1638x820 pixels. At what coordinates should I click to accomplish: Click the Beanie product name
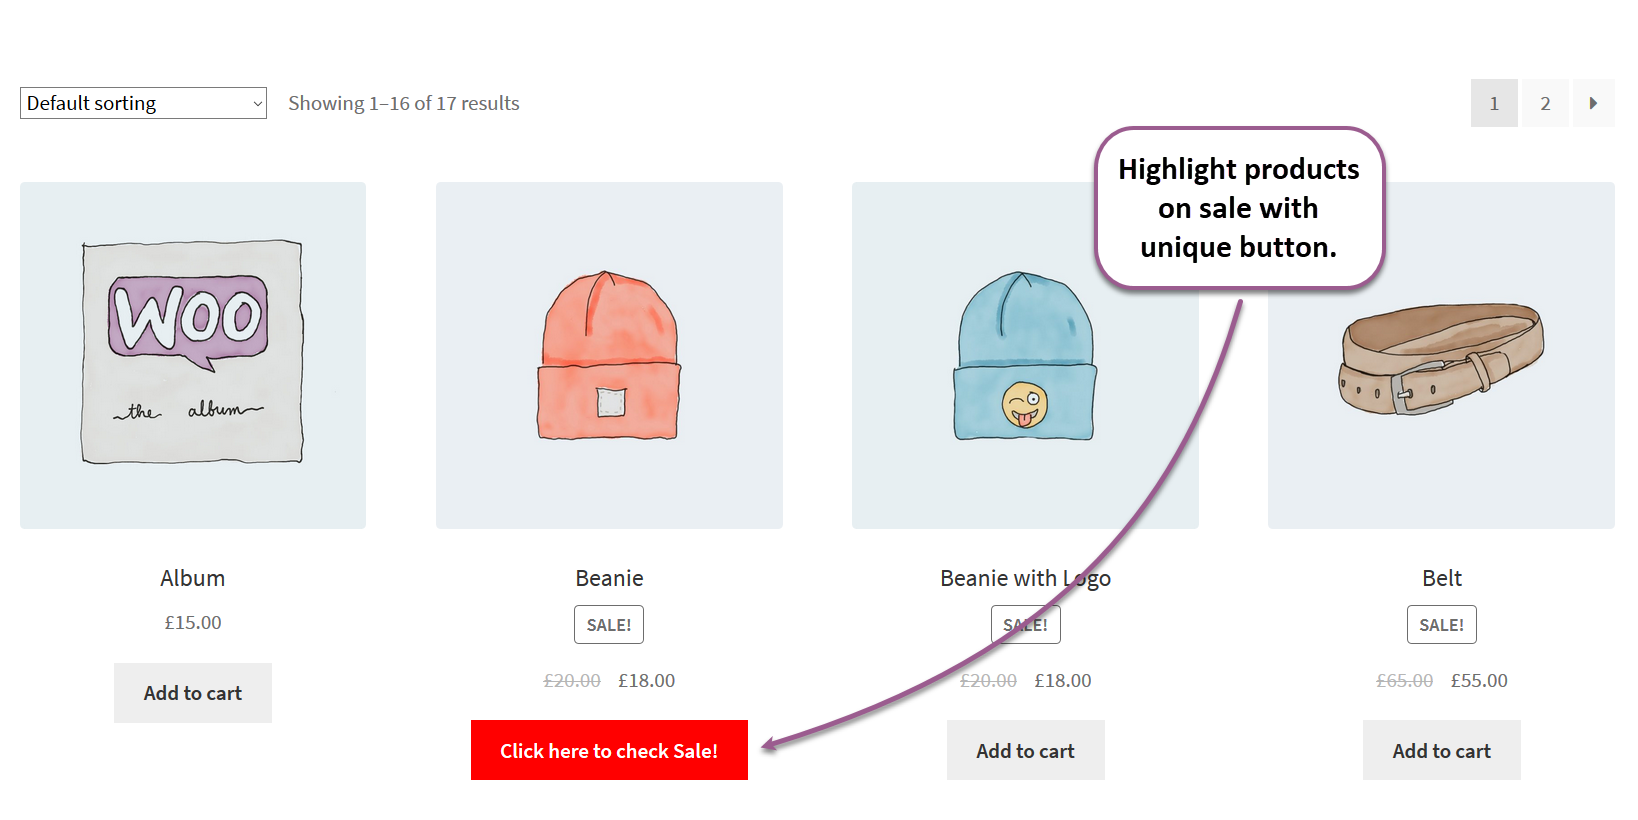609,578
